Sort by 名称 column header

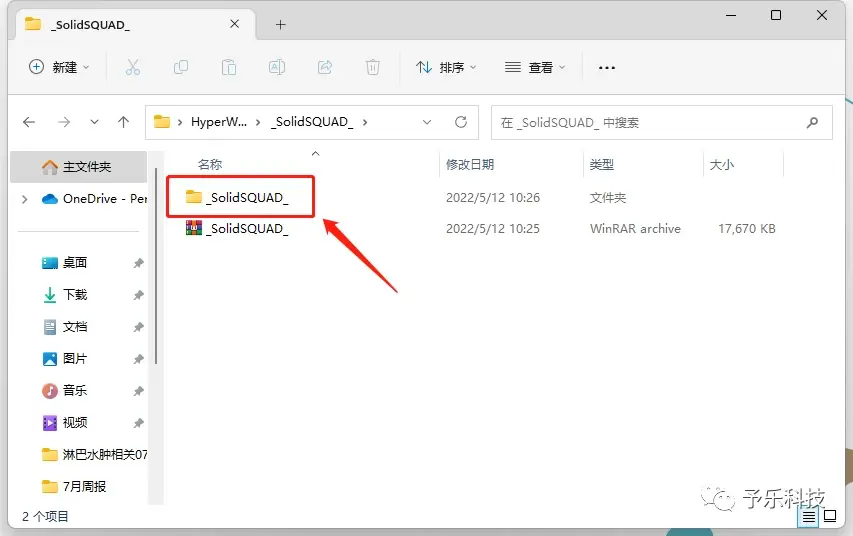(210, 164)
